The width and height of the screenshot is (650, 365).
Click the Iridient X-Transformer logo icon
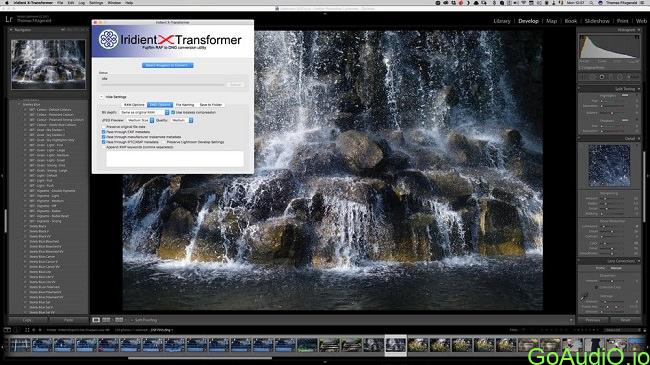pos(109,39)
